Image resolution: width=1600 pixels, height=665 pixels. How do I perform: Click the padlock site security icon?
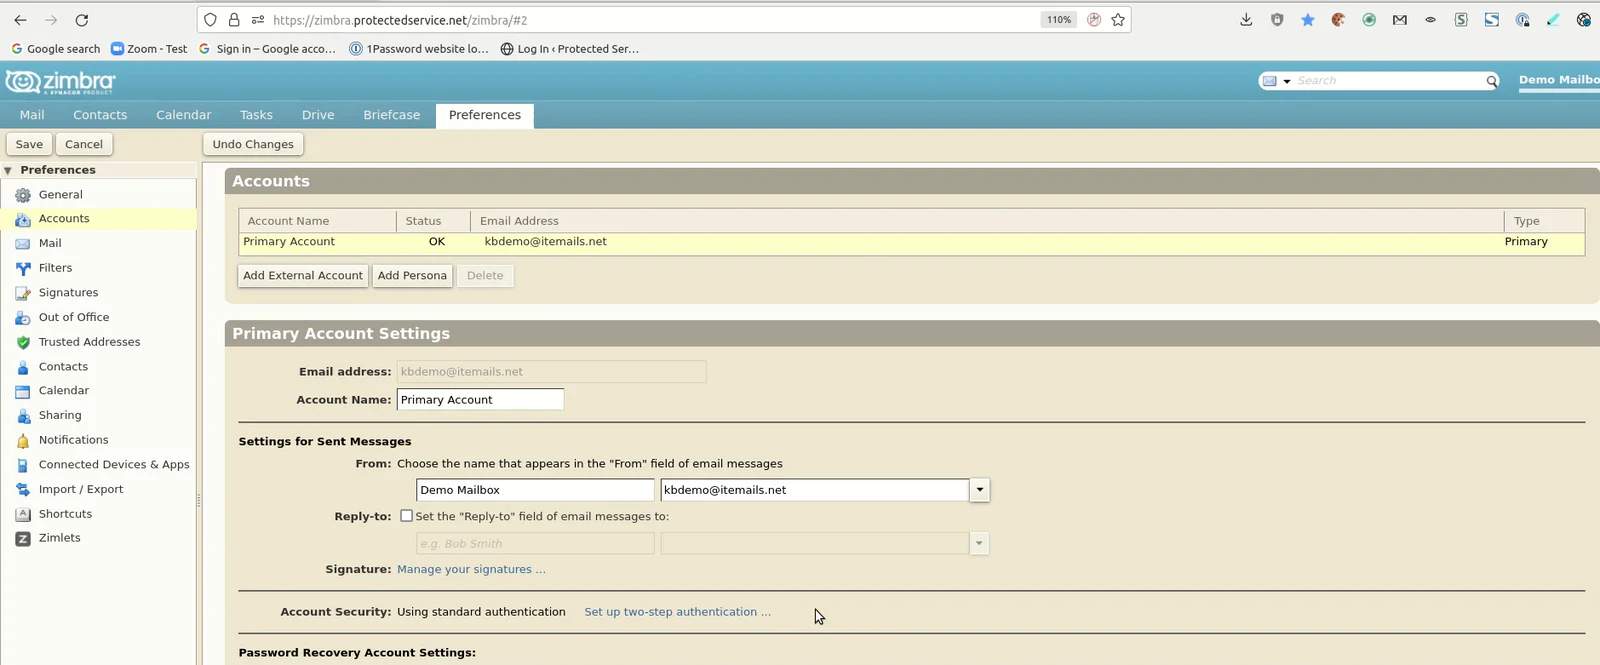pyautogui.click(x=234, y=20)
